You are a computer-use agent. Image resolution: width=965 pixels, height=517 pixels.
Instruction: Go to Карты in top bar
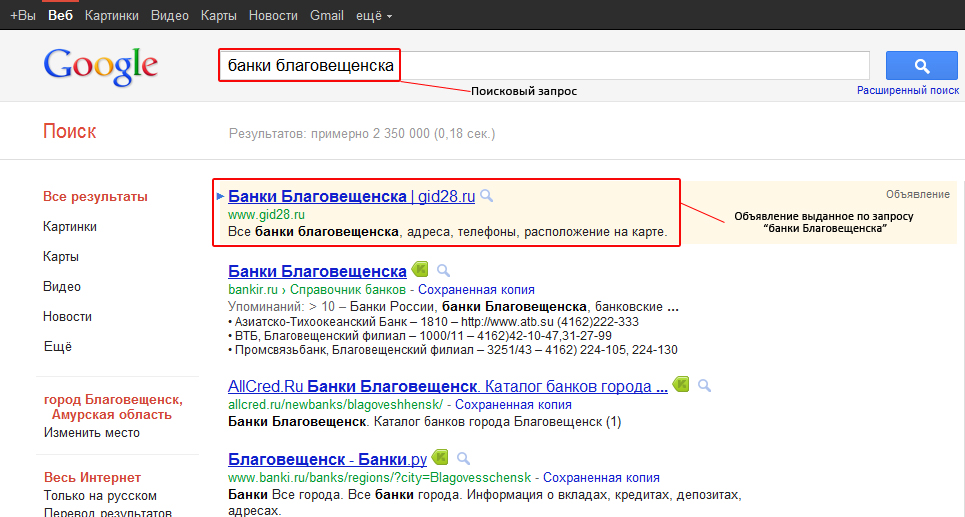[218, 15]
